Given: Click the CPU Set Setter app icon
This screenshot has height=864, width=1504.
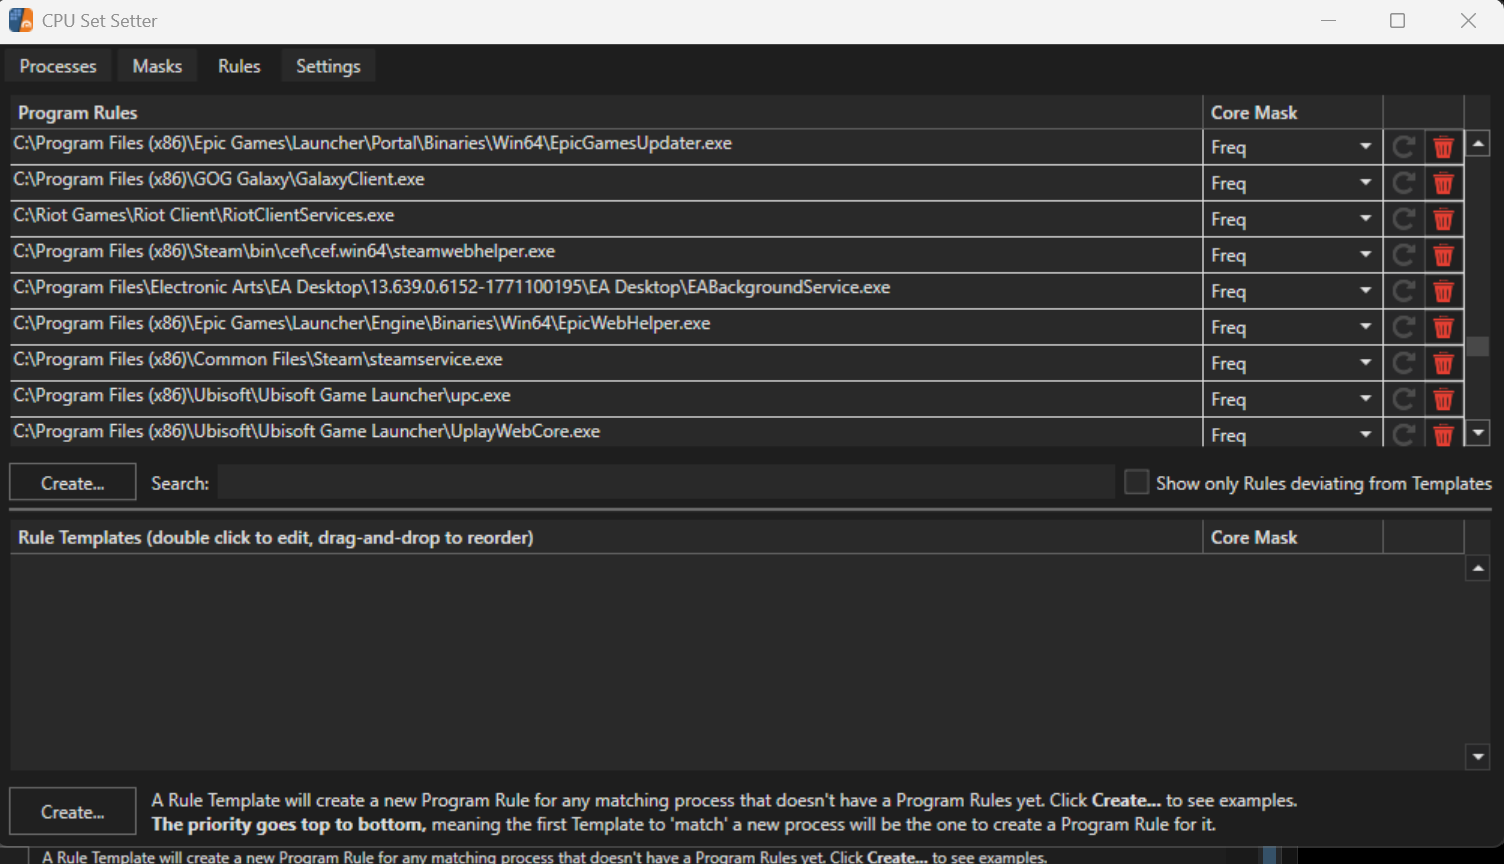Looking at the screenshot, I should point(21,20).
